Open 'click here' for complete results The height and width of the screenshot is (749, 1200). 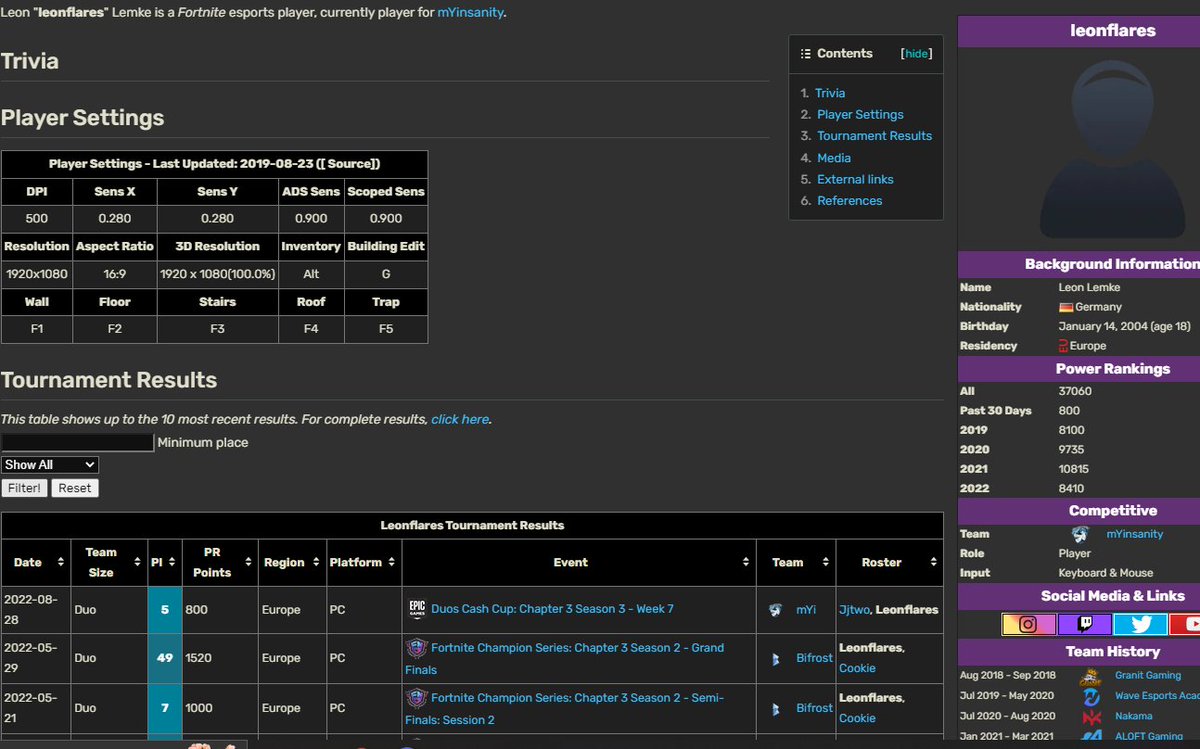(460, 419)
